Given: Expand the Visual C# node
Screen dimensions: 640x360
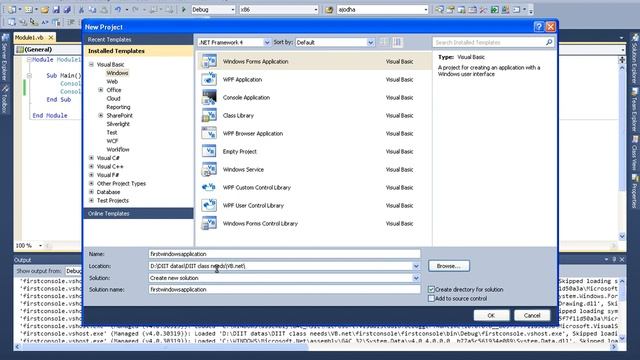Looking at the screenshot, I should click(x=91, y=158).
